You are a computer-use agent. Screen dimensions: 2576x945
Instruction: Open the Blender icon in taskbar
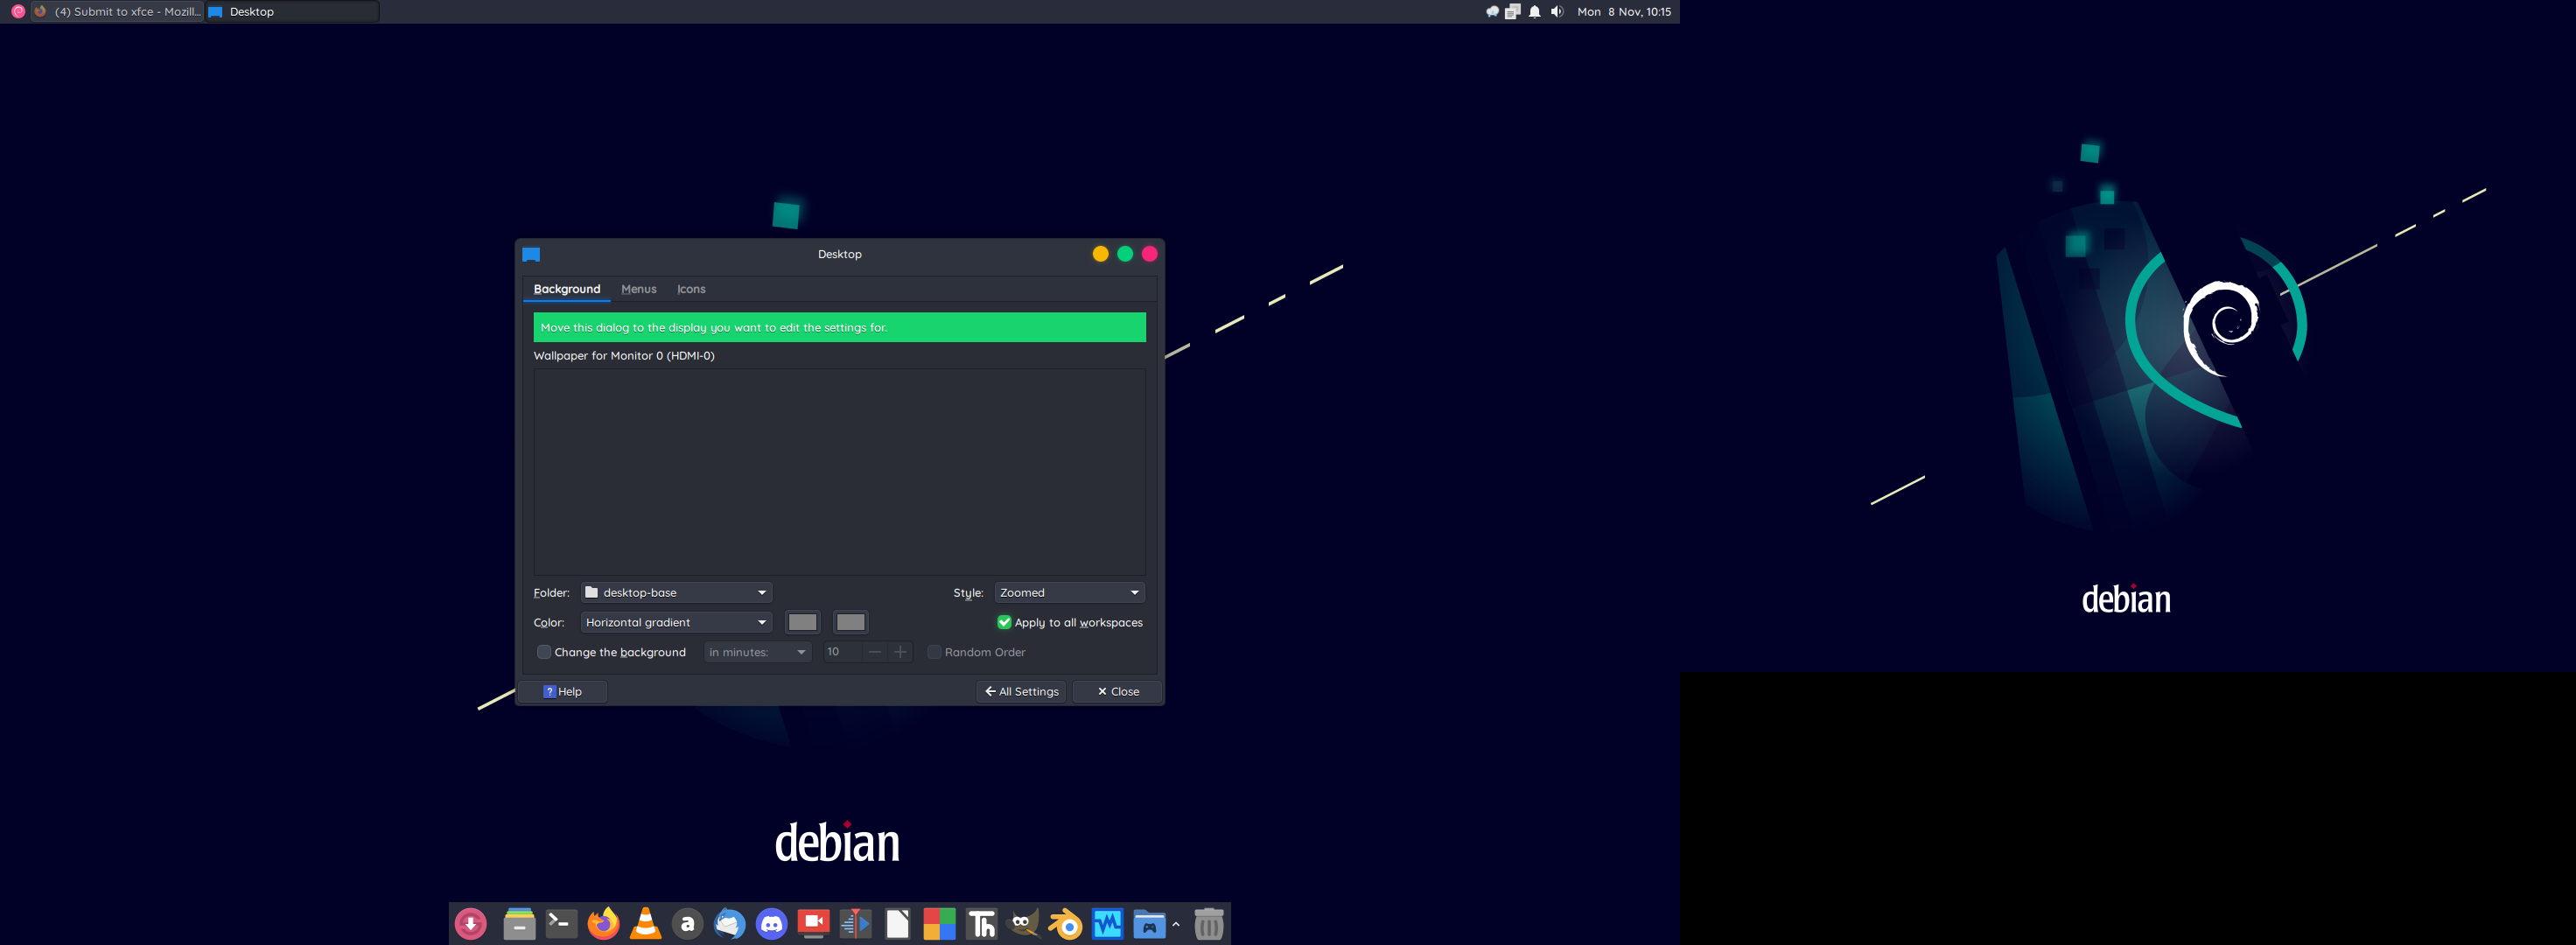click(1065, 922)
